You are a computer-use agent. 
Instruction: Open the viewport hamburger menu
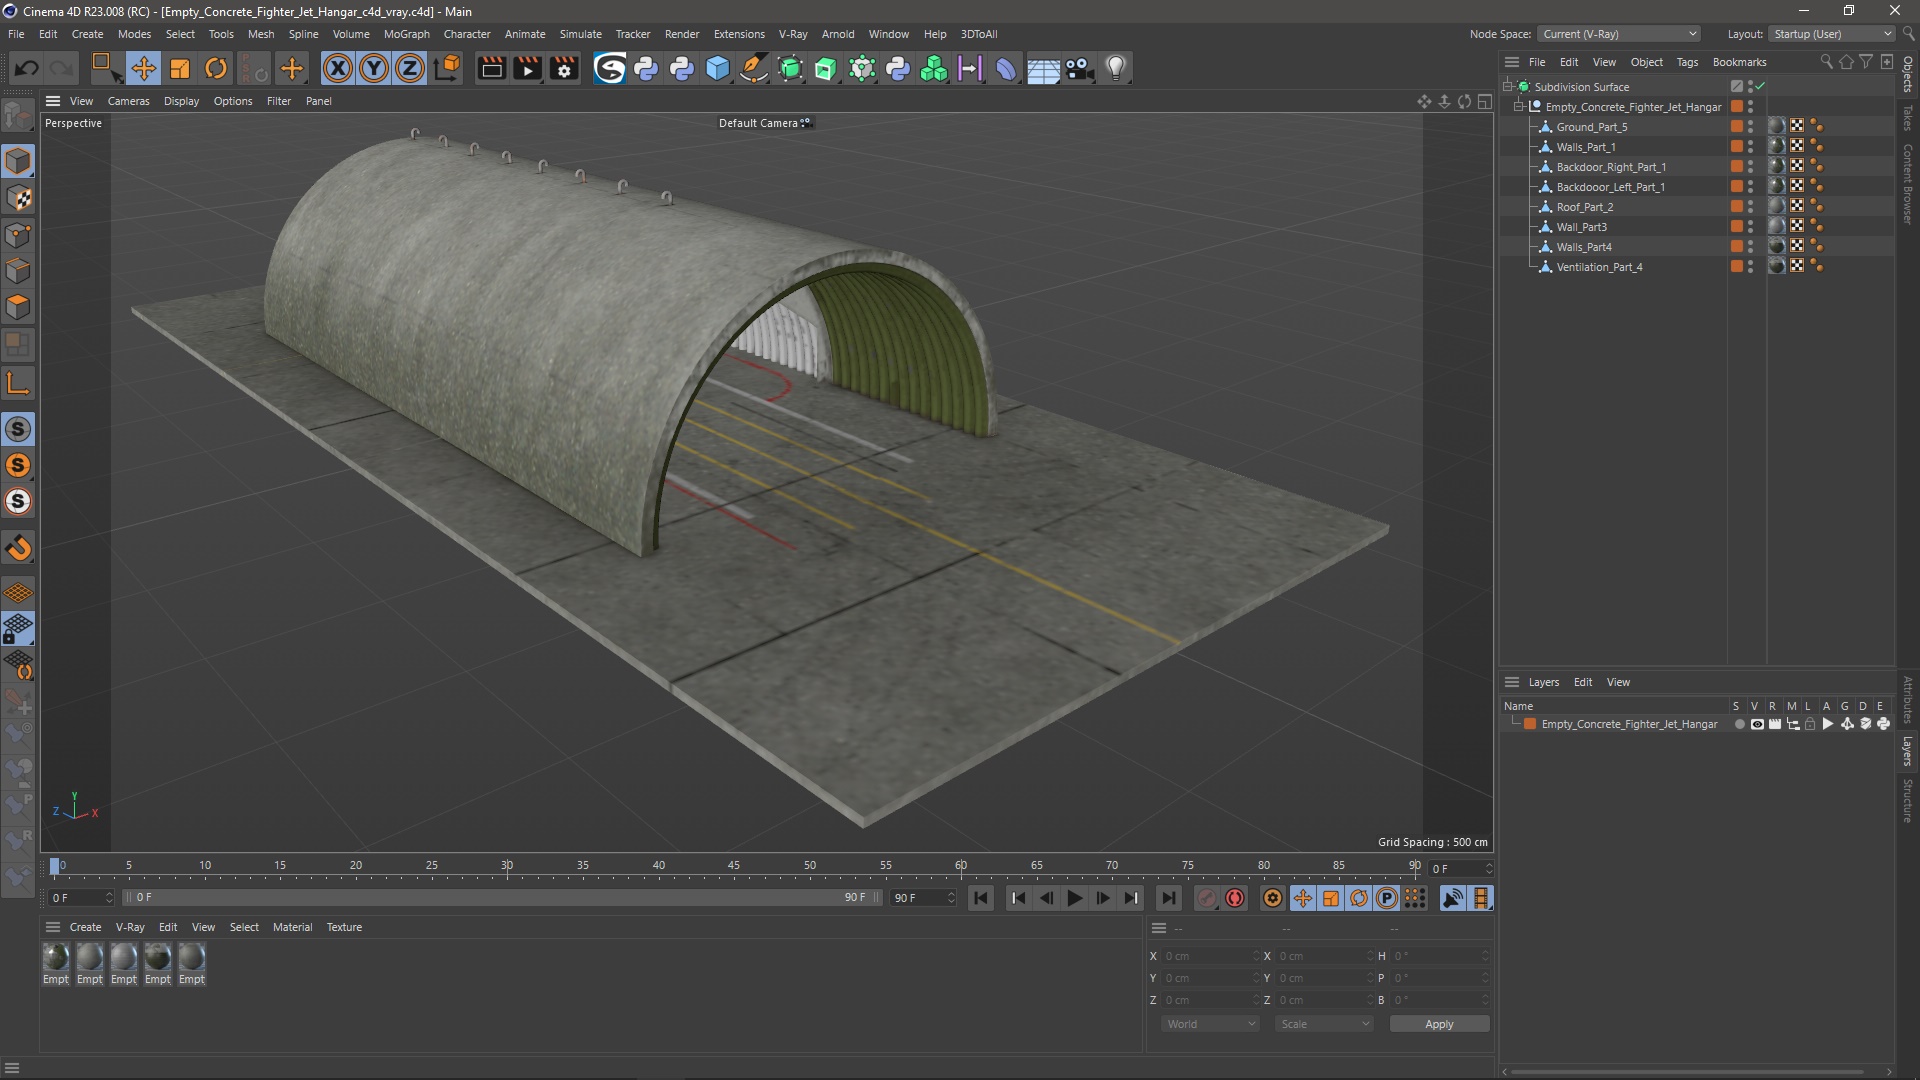click(x=53, y=101)
